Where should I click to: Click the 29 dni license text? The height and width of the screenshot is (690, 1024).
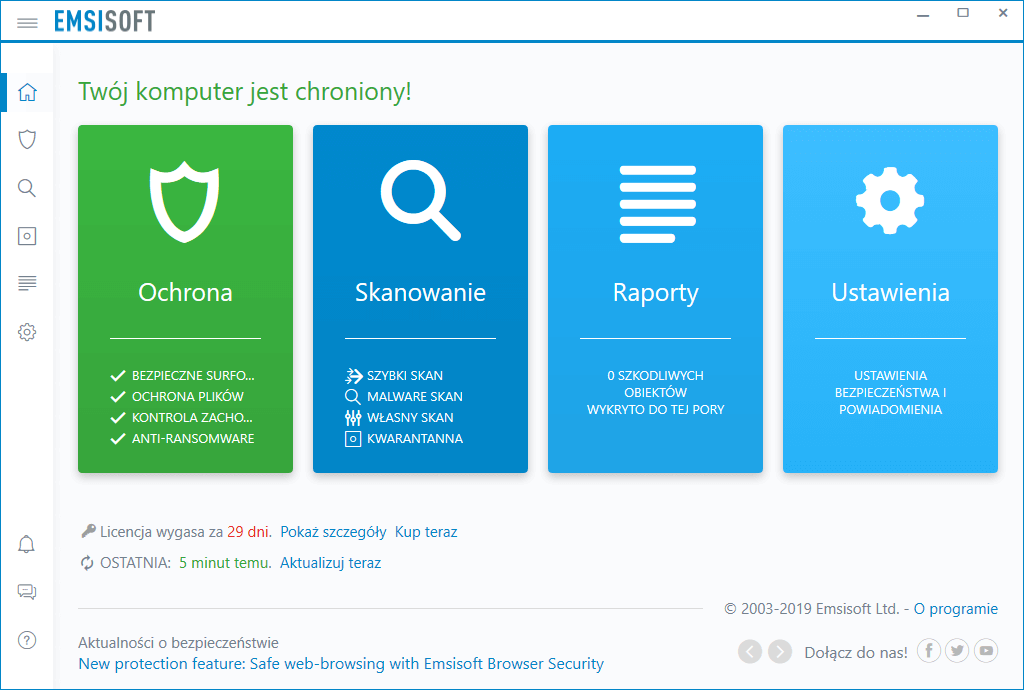click(x=248, y=532)
